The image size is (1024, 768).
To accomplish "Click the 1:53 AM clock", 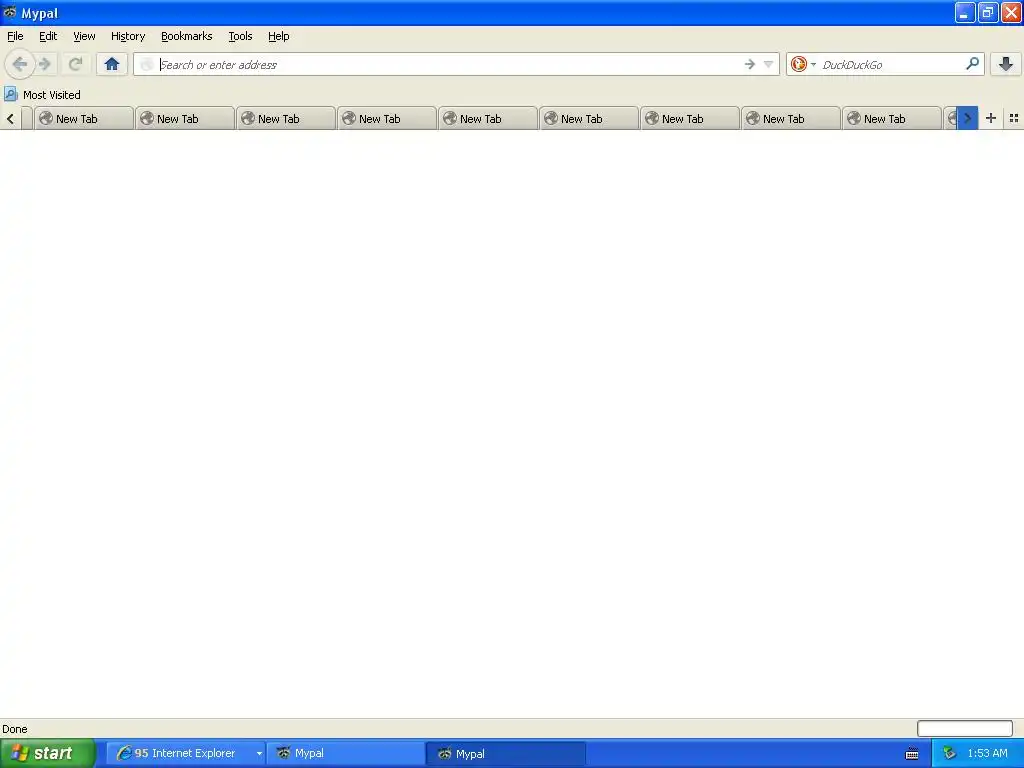I will point(987,753).
